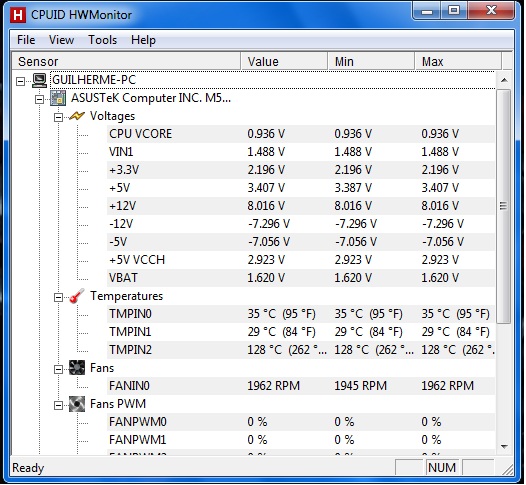Image resolution: width=526 pixels, height=485 pixels.
Task: Minimize the HWMonitor window
Action: pos(427,11)
